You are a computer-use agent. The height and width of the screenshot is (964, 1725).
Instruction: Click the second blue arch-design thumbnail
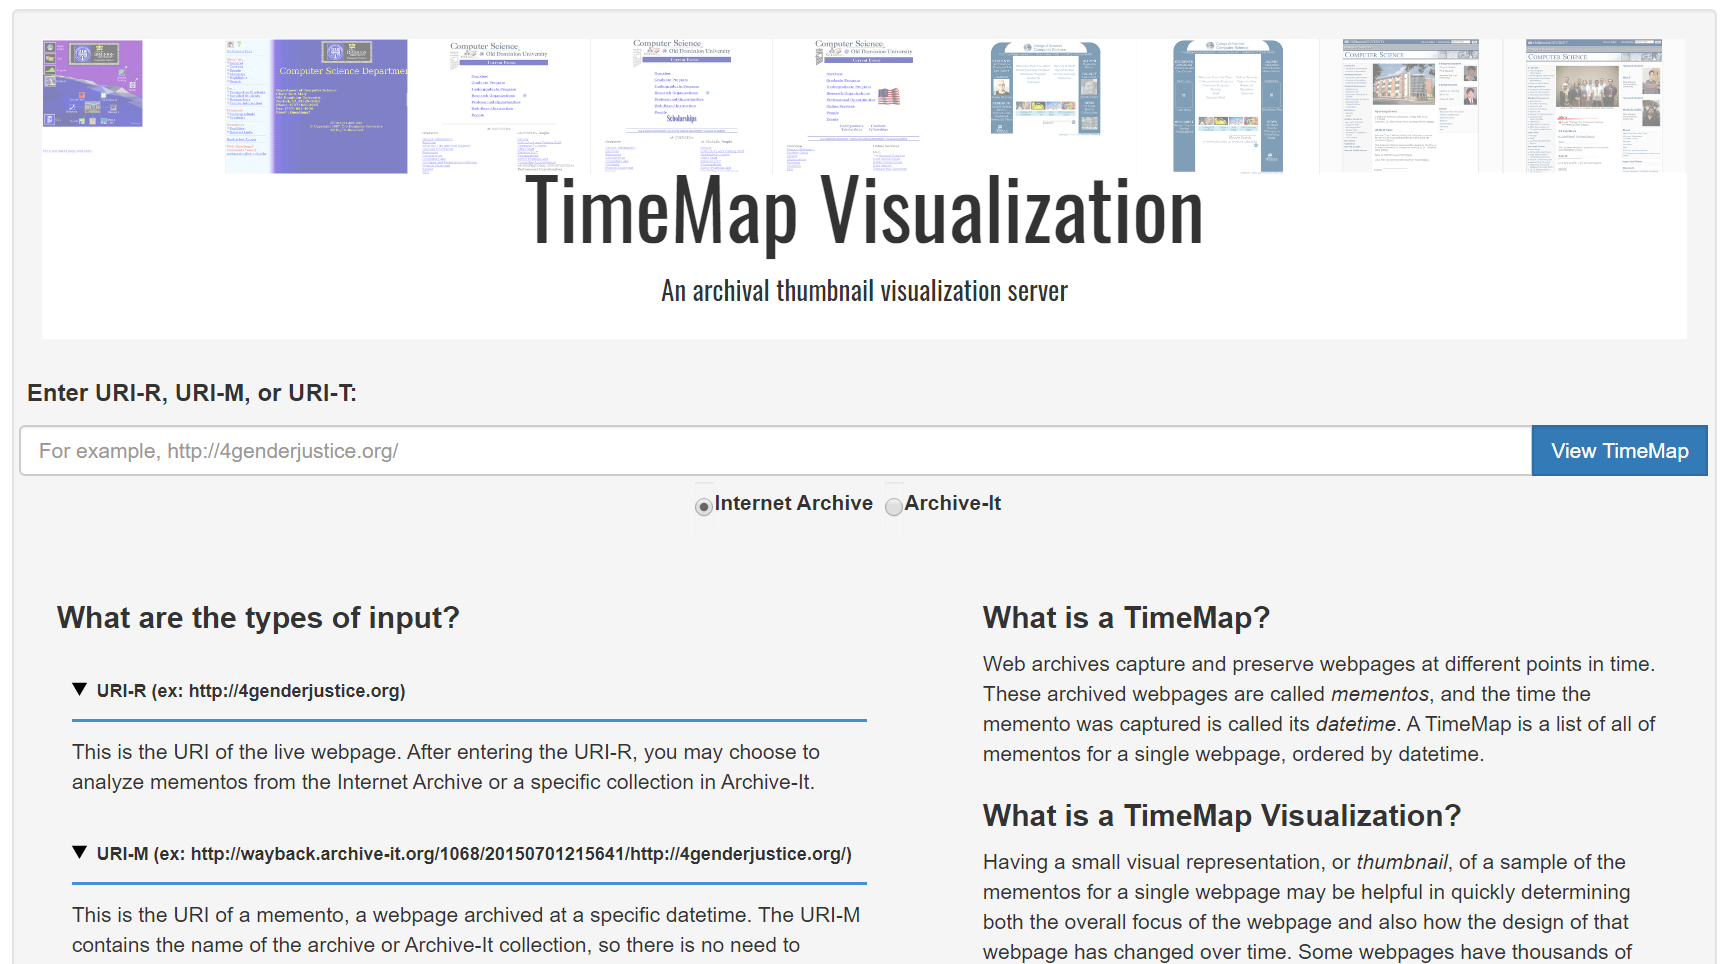coord(1228,106)
